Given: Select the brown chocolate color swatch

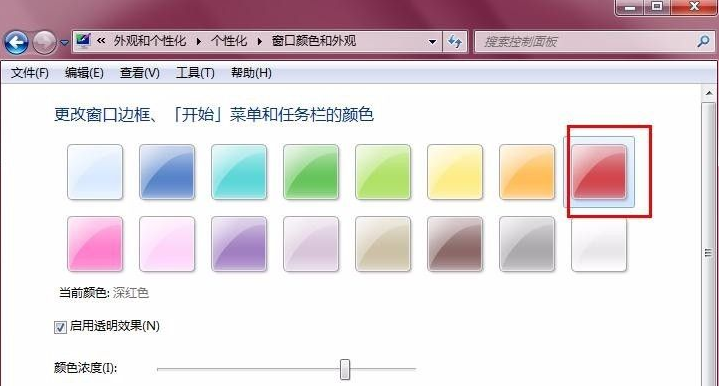Looking at the screenshot, I should (x=455, y=244).
